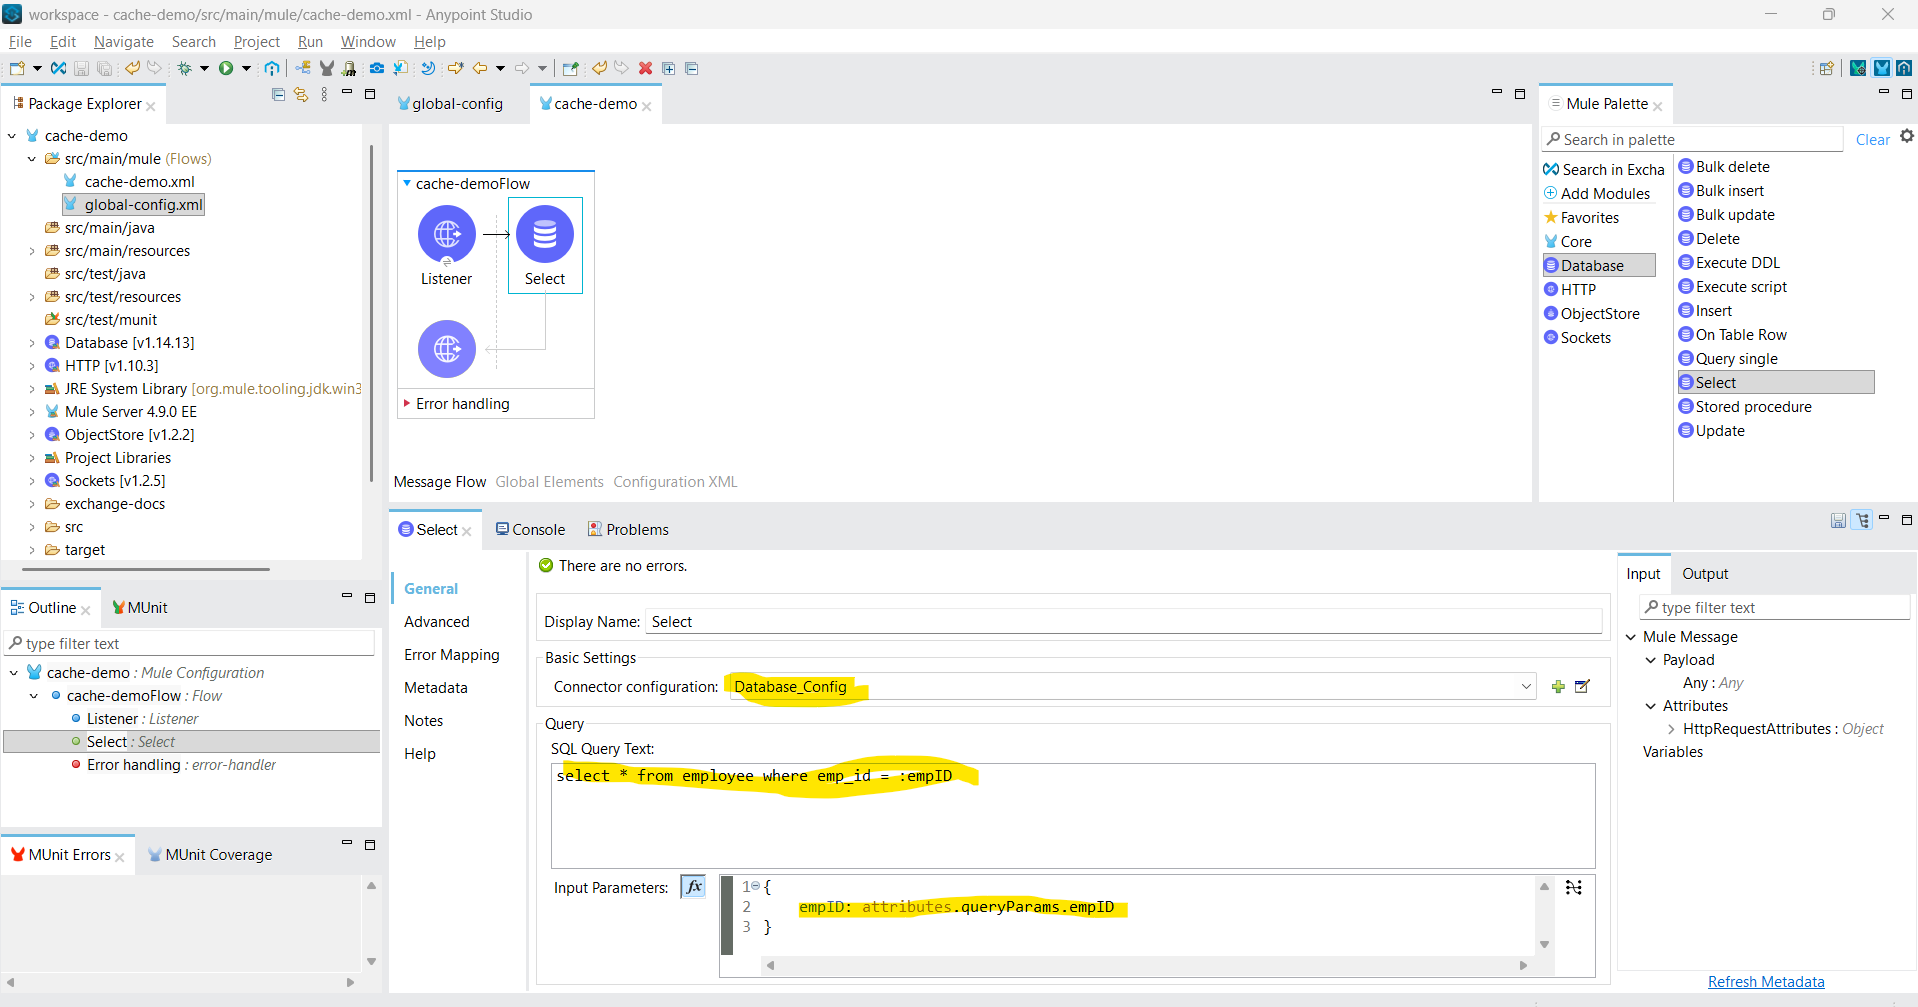Screen dimensions: 1918x1007
Task: Collapse the Payload node in Input metadata
Action: 1651,660
